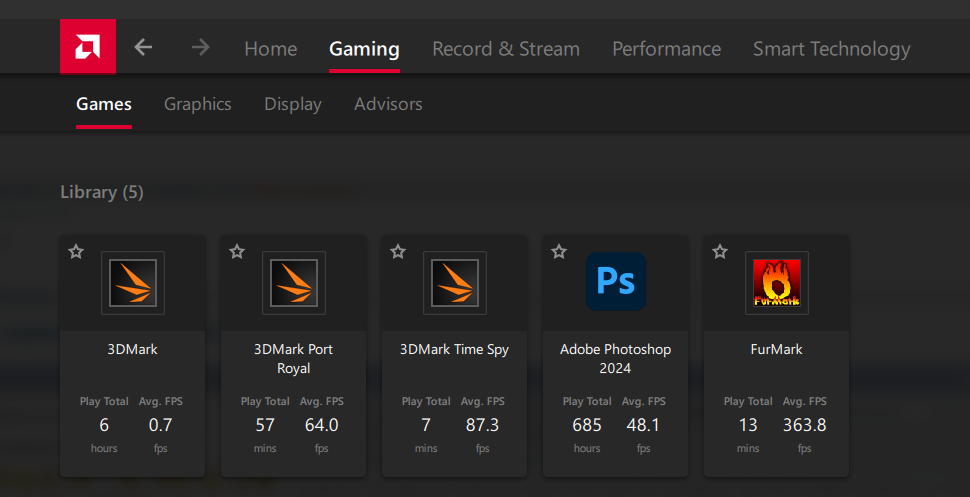Switch to the Performance tab
Viewport: 970px width, 497px height.
pyautogui.click(x=666, y=49)
